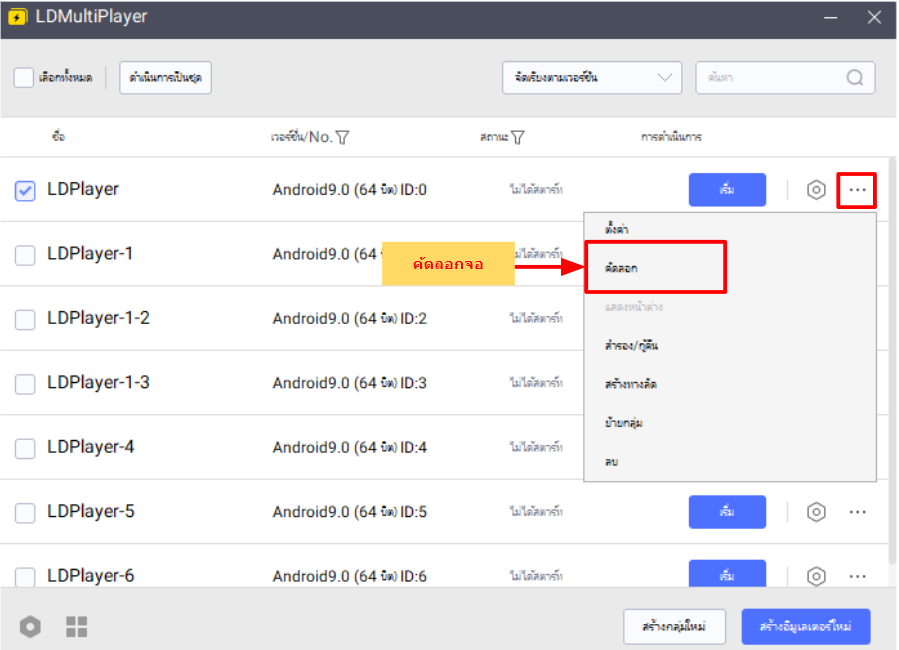Click version cell 'Android9.0 (64 บิต) ID:4'
The image size is (899, 650).
[350, 447]
